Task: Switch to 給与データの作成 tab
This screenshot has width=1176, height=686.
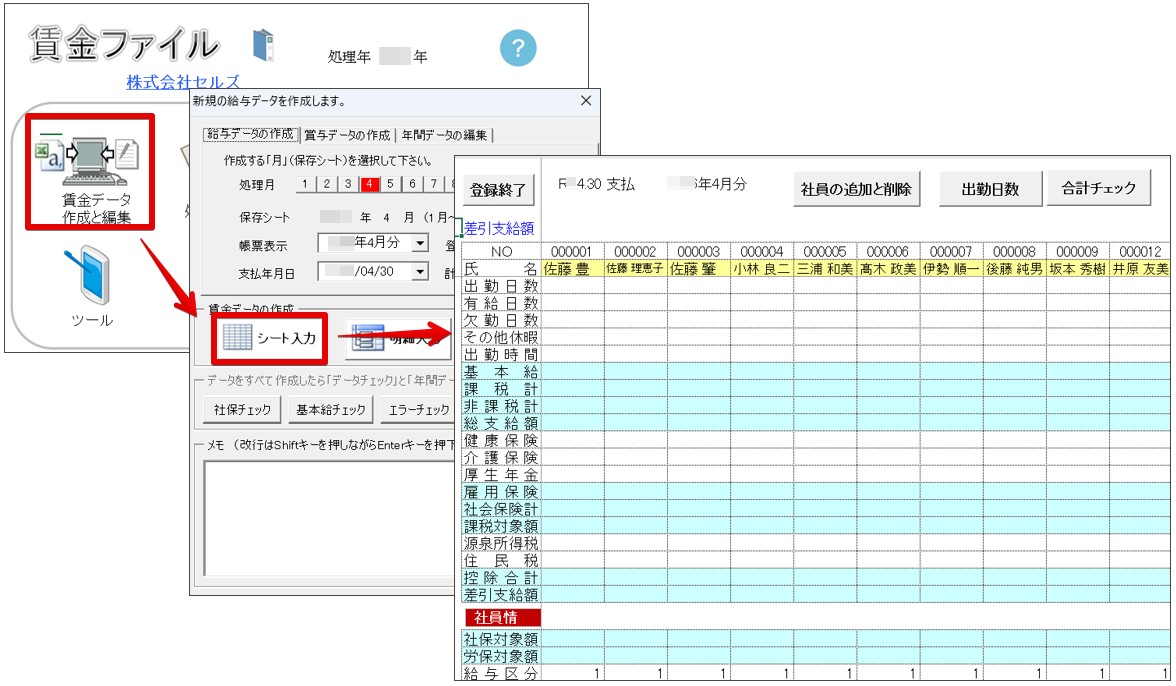Action: [x=250, y=134]
